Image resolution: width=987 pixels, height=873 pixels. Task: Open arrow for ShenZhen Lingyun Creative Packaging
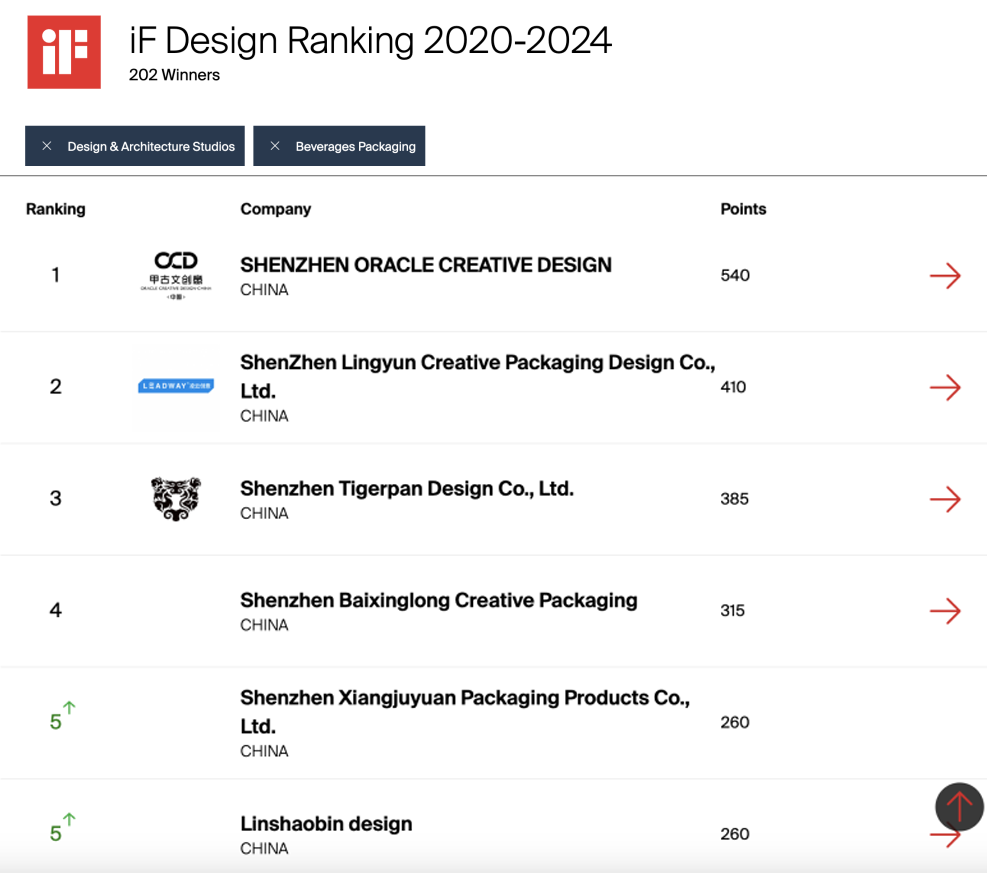coord(945,387)
